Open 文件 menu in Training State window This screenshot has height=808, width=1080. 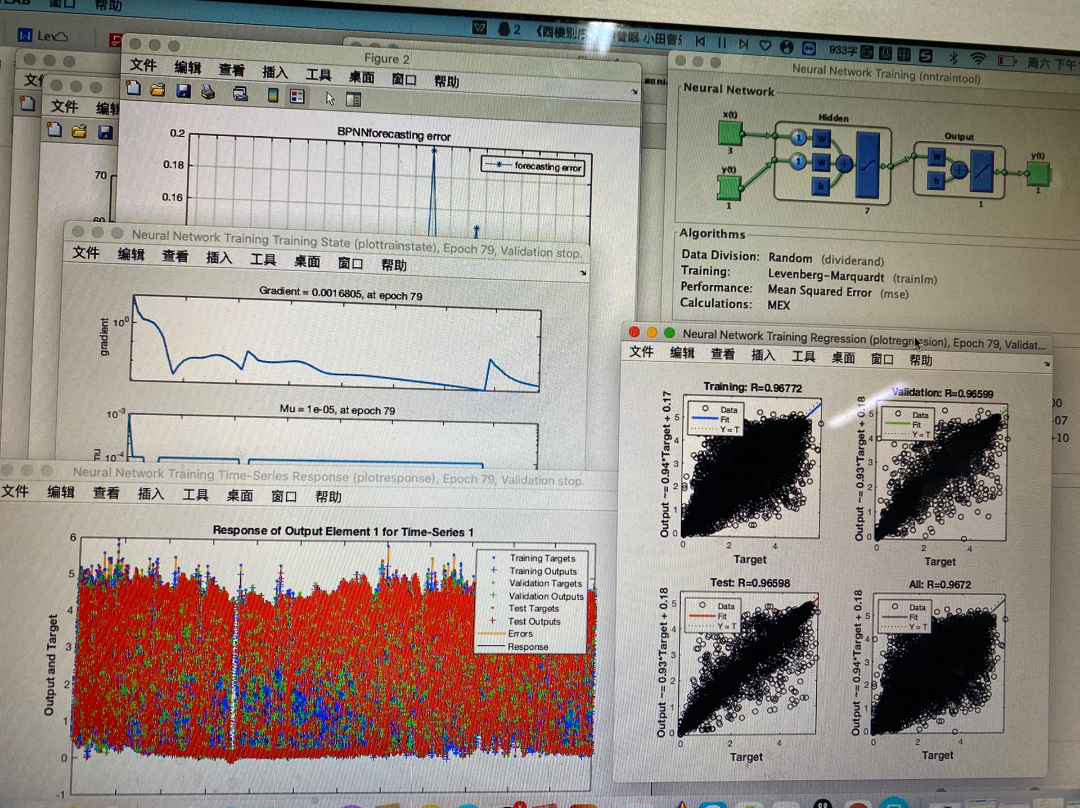tap(86, 253)
